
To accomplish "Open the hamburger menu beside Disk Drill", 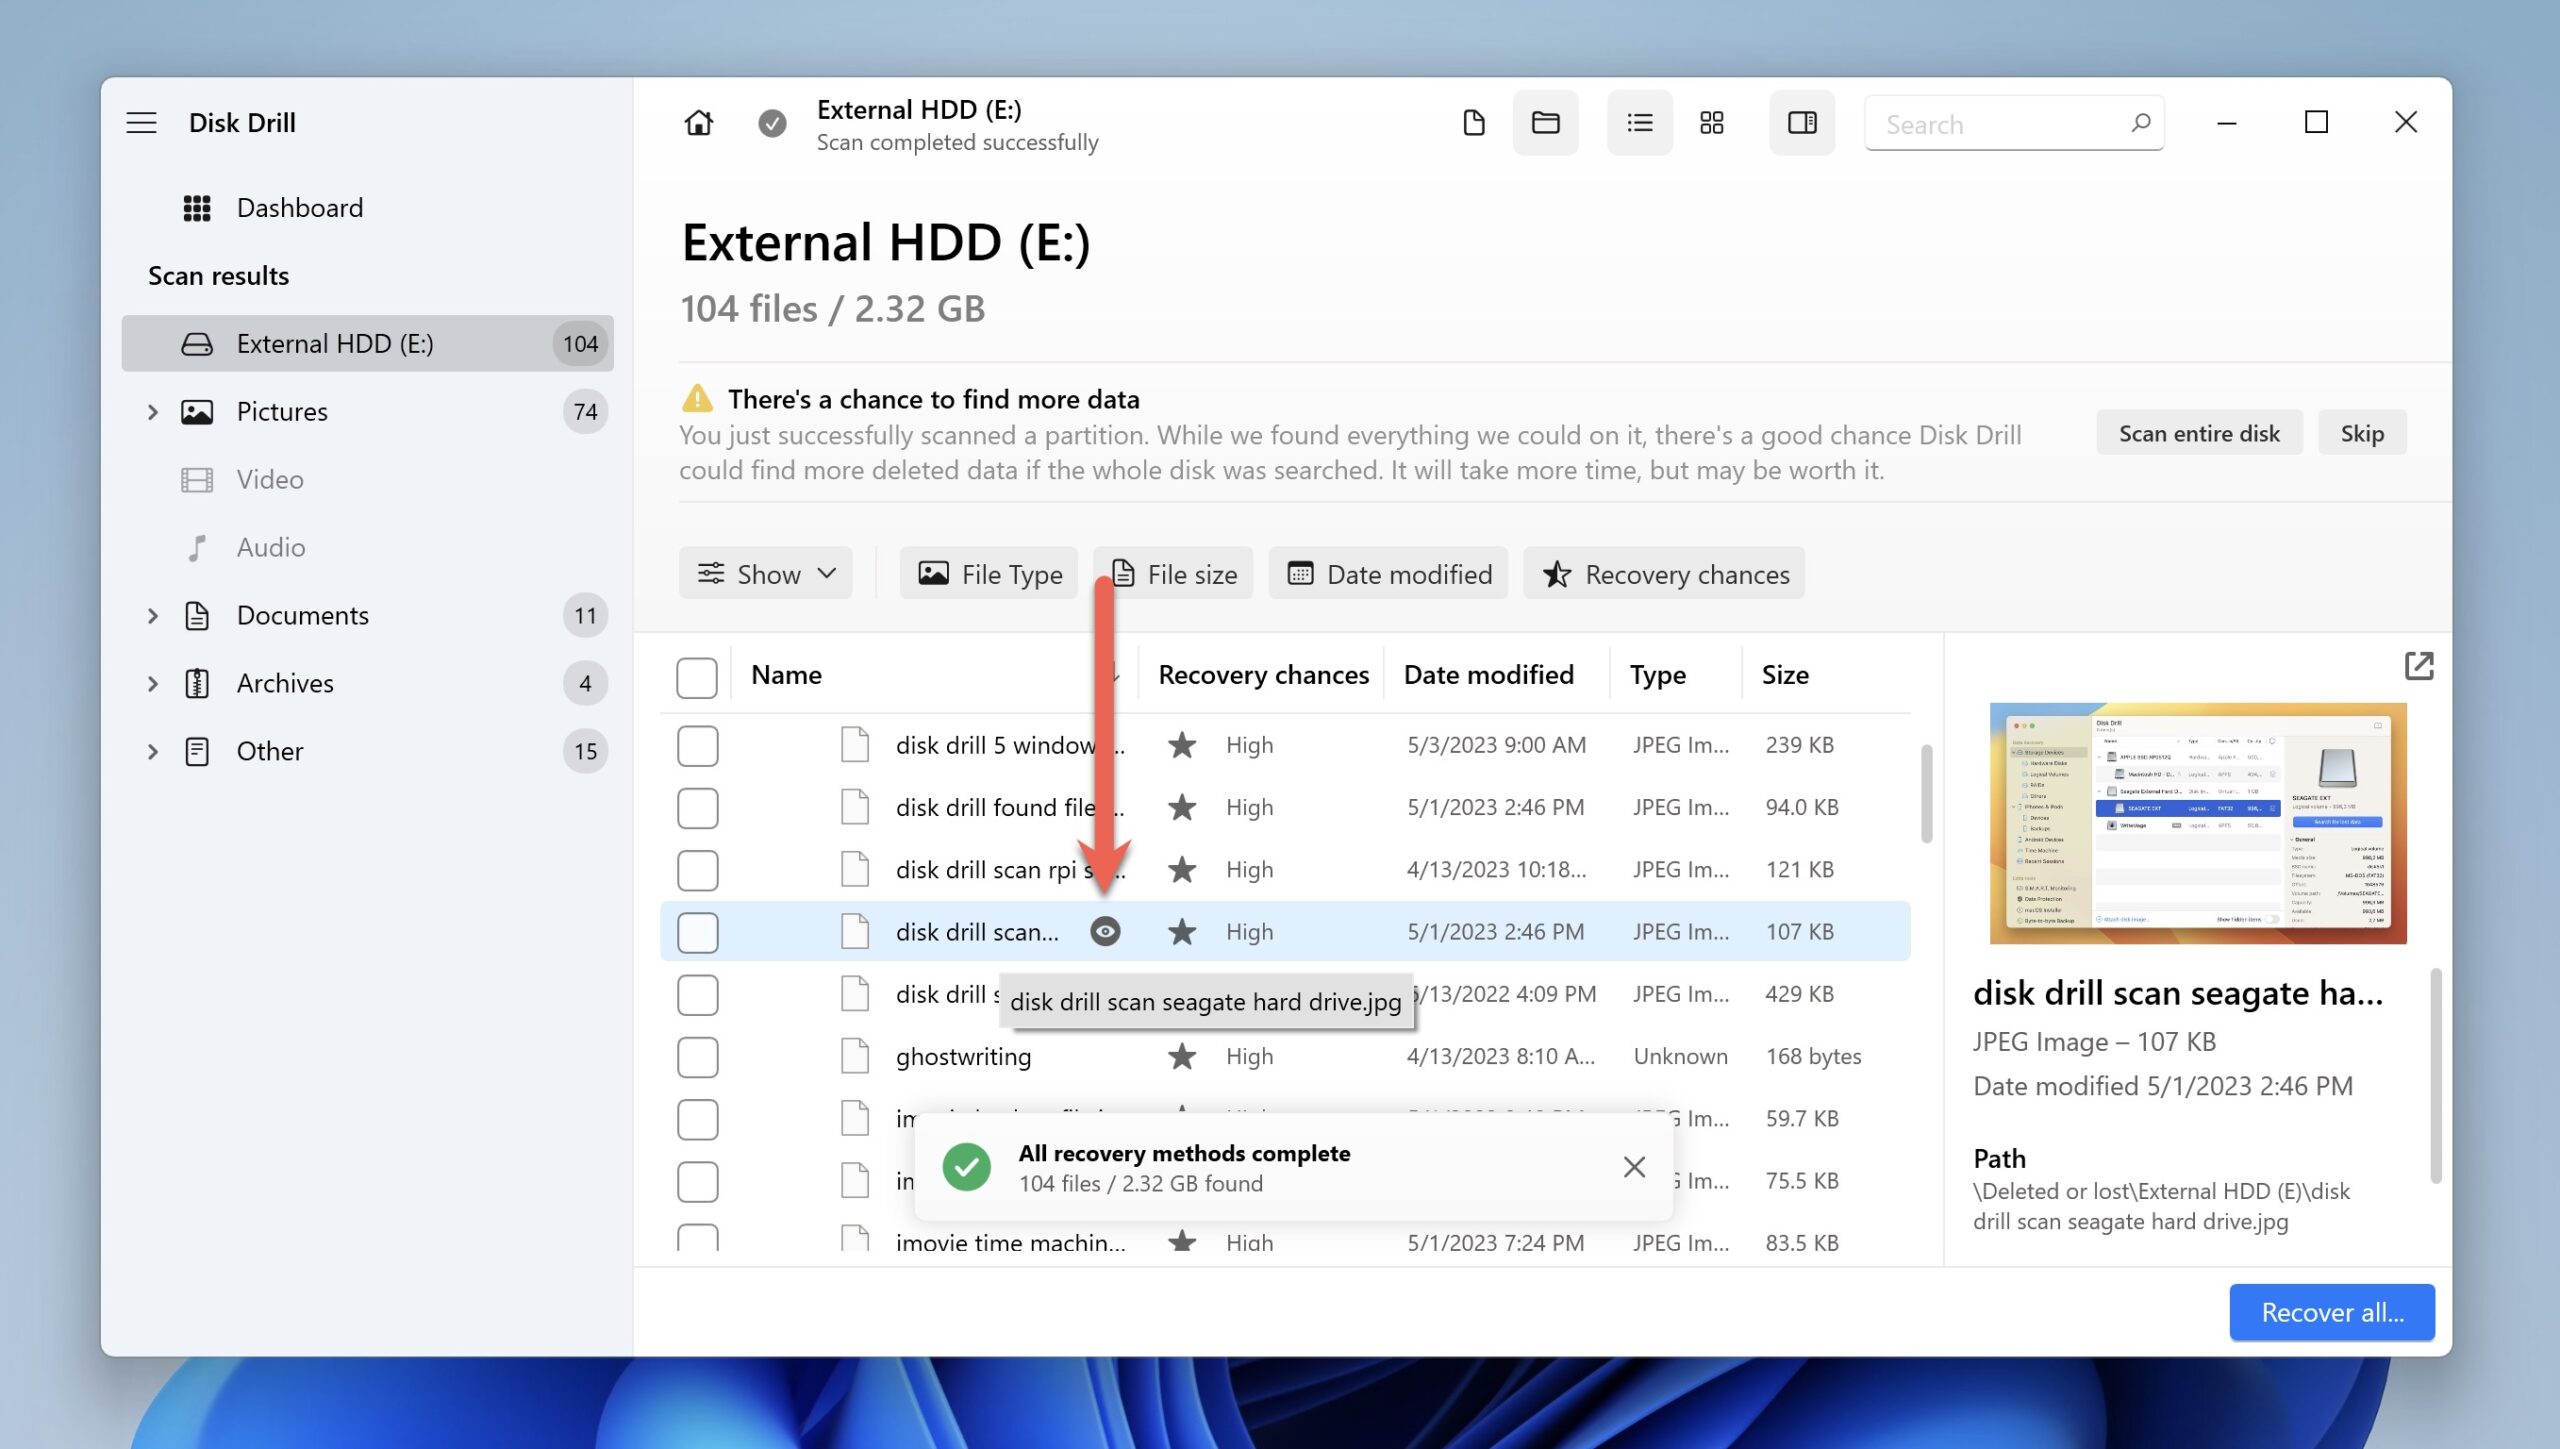I will point(141,123).
